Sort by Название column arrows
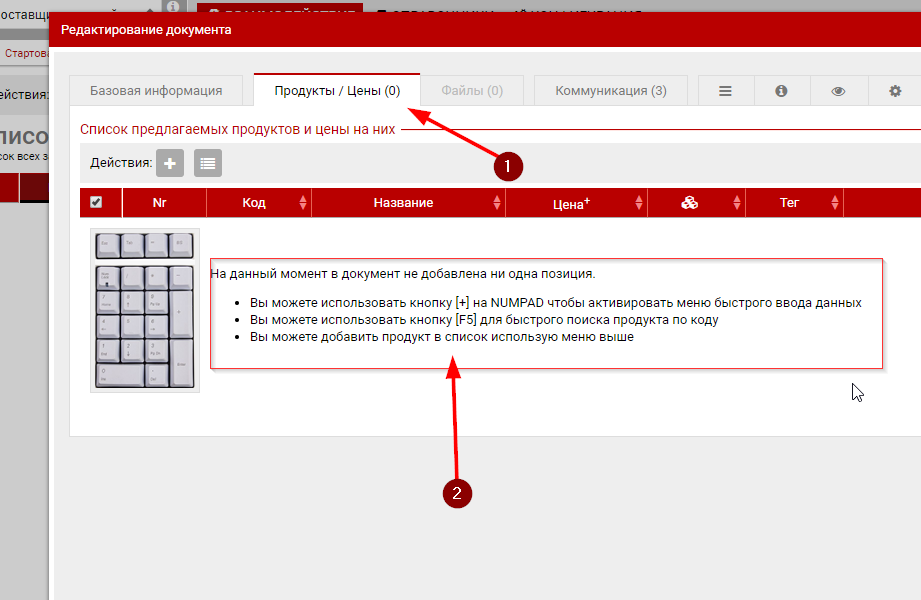 pyautogui.click(x=497, y=203)
